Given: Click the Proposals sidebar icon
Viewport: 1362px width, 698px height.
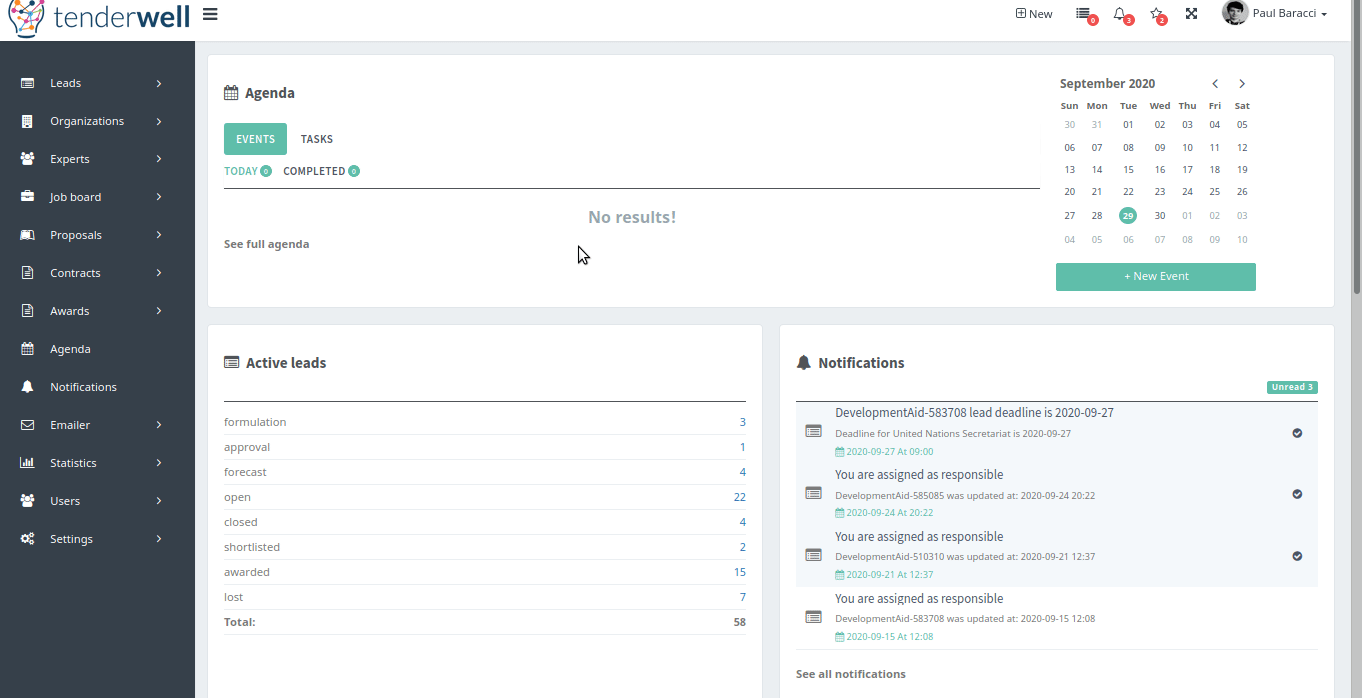Looking at the screenshot, I should [28, 235].
